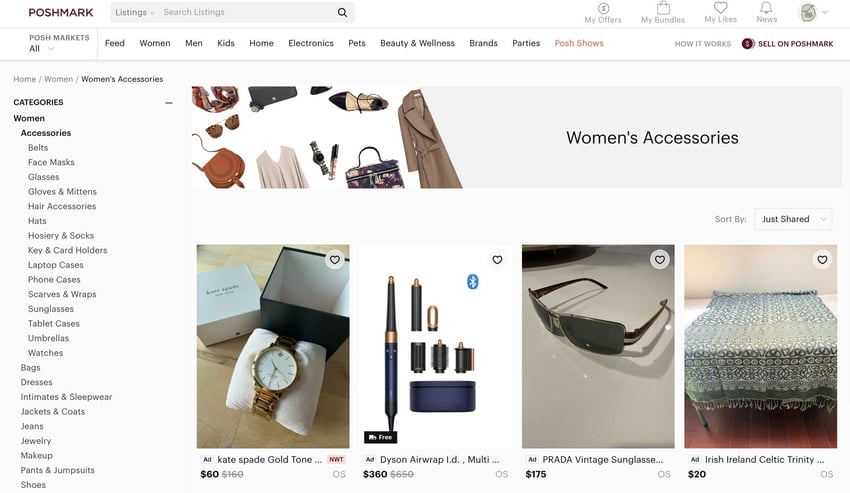Like the Dyson Airwrap listing
850x493 pixels.
click(x=497, y=260)
